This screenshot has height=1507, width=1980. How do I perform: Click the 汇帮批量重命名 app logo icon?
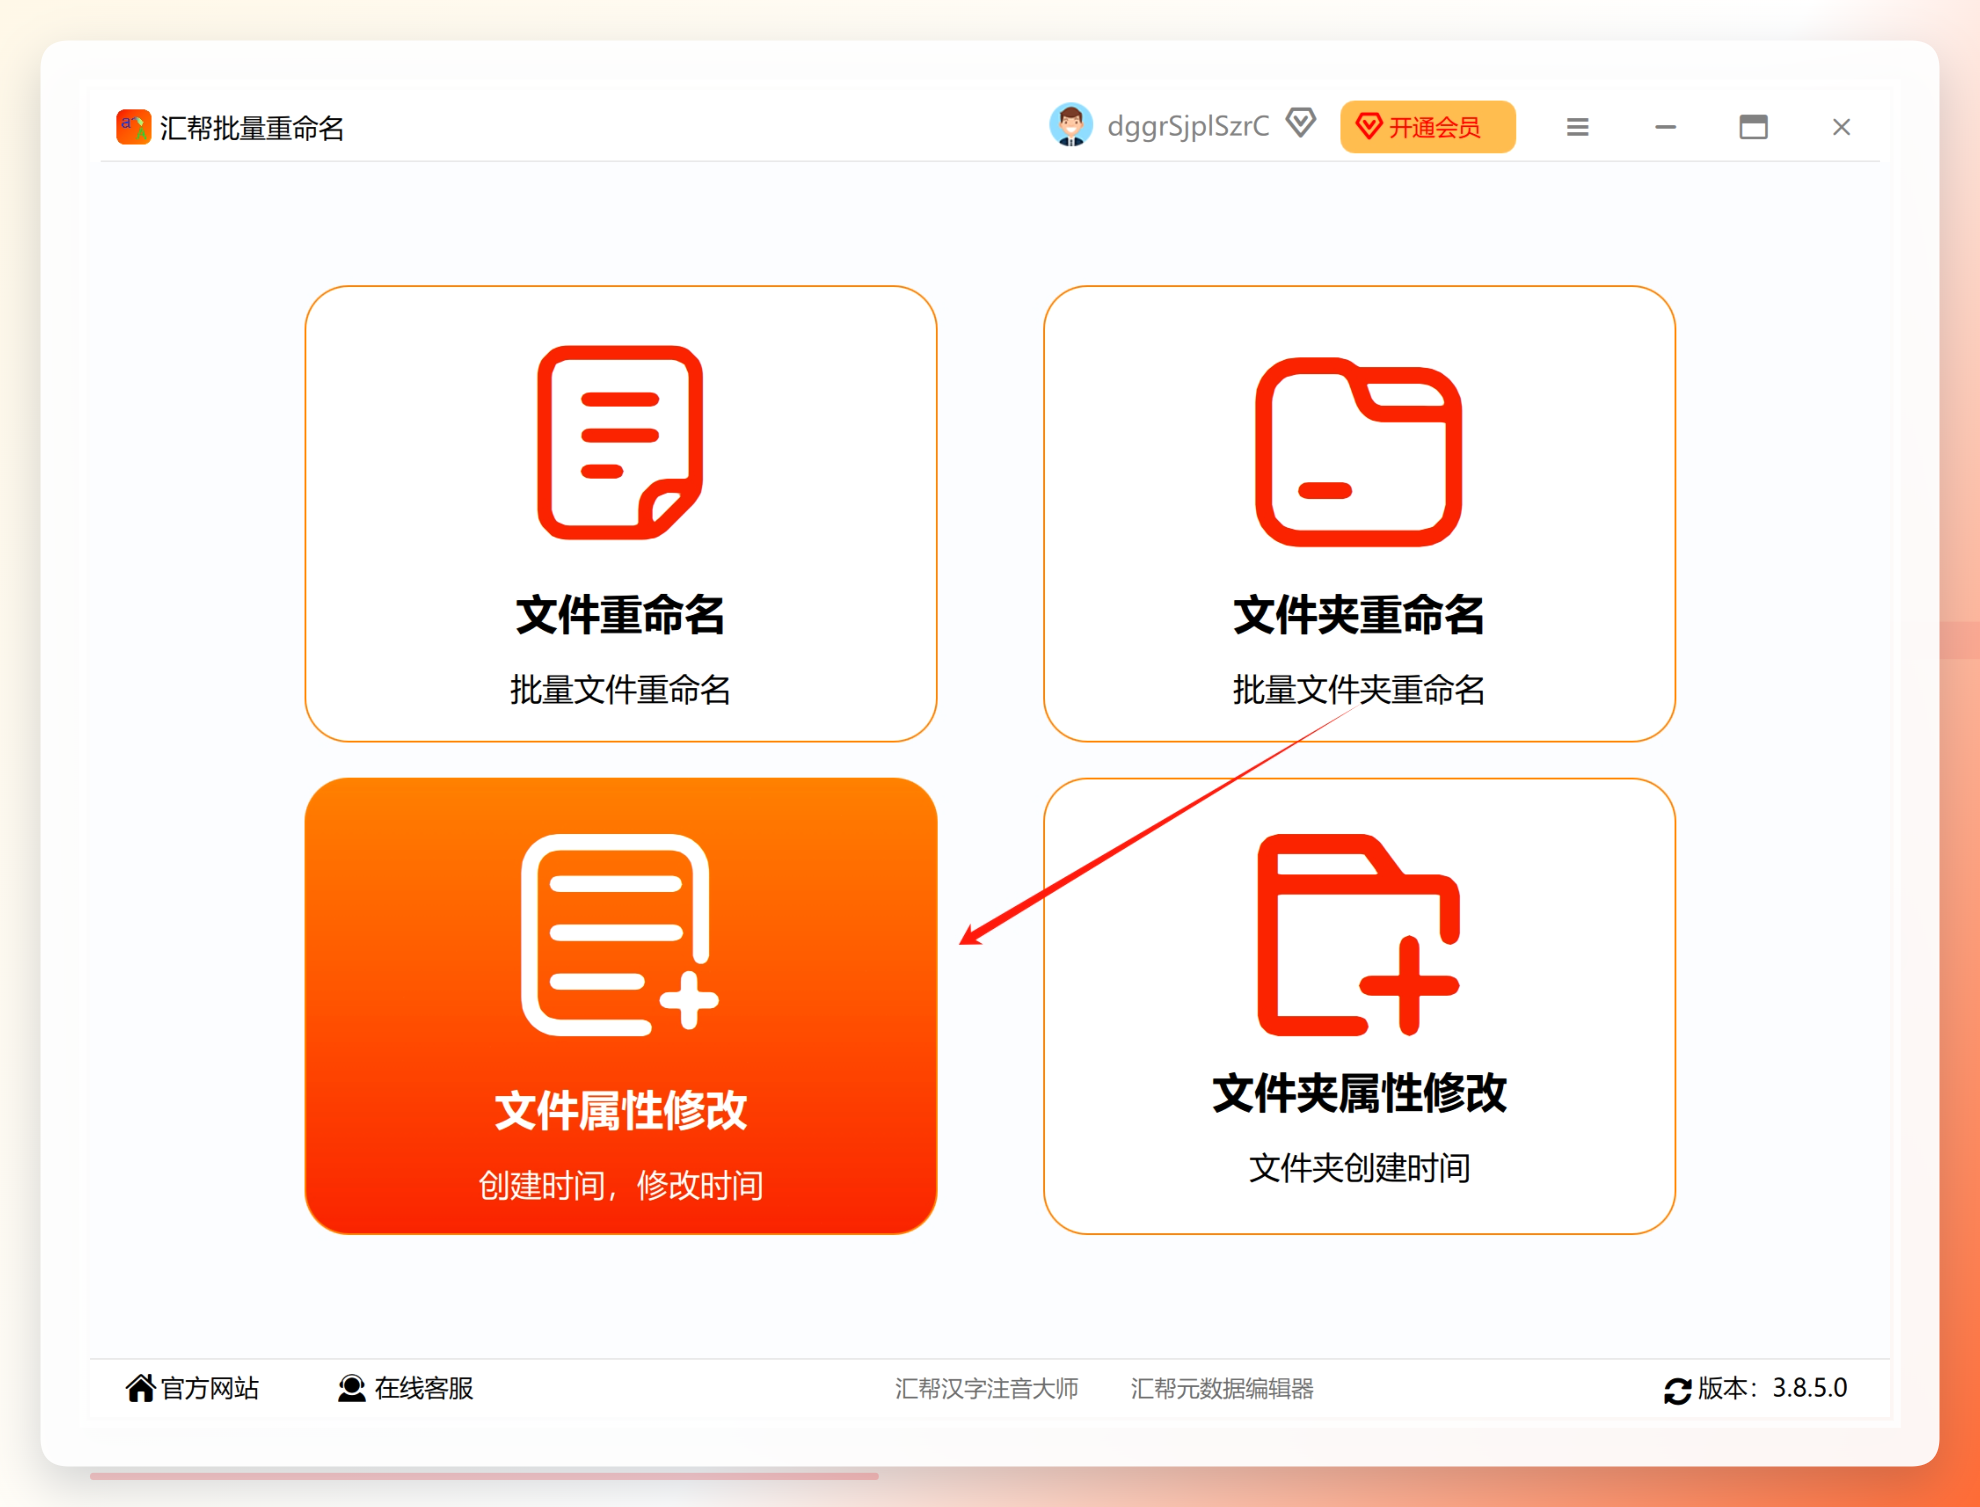[x=133, y=127]
